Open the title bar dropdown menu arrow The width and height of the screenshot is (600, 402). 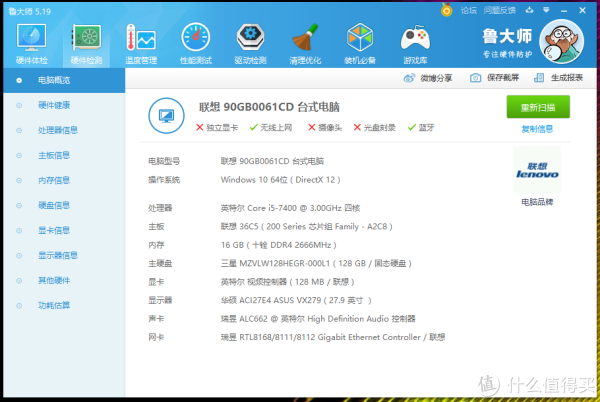(x=546, y=10)
